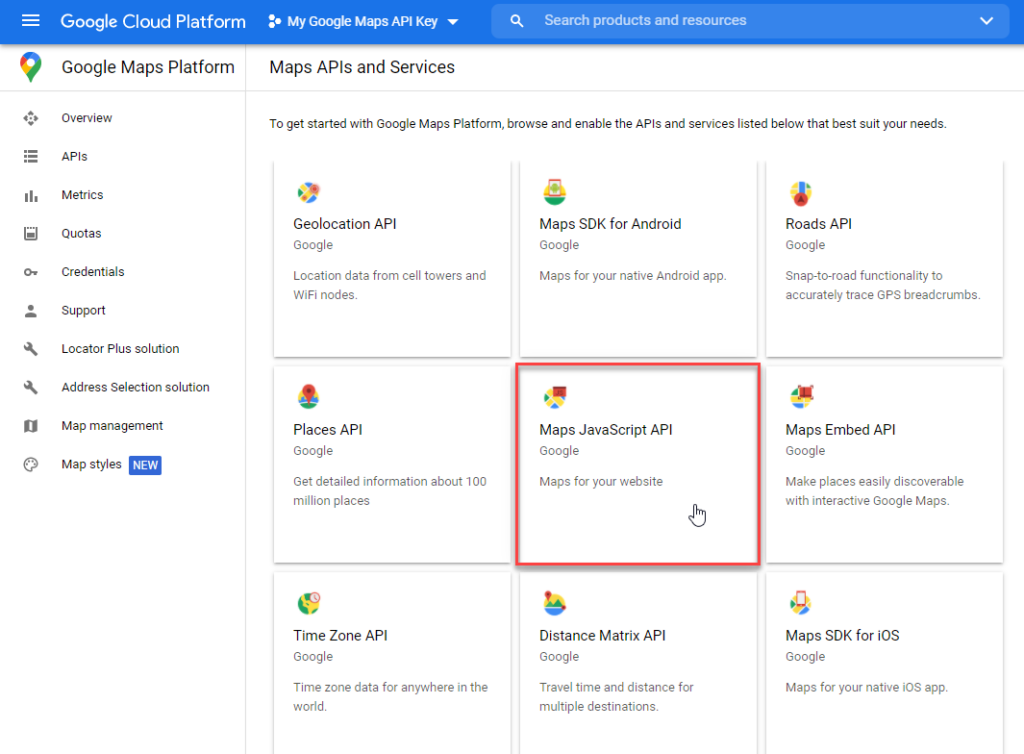Open the project picker for My Google Maps API Key
This screenshot has width=1024, height=754.
[x=362, y=20]
